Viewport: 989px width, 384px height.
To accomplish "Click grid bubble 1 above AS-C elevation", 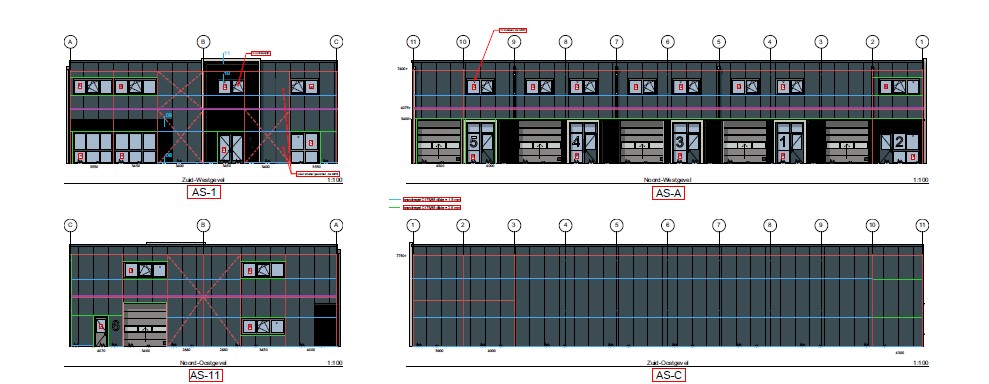I will [413, 225].
